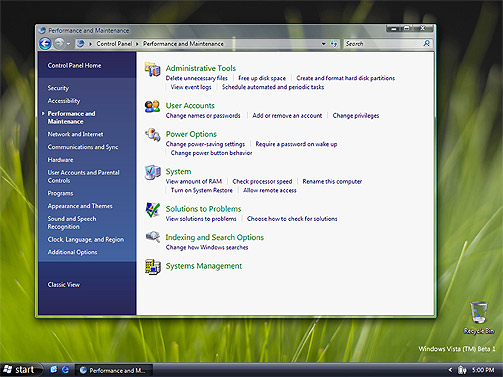Click Allow remote access link

[270, 190]
